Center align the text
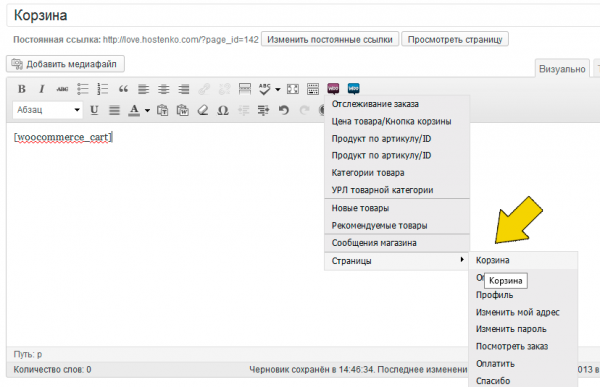The height and width of the screenshot is (387, 600). point(164,89)
